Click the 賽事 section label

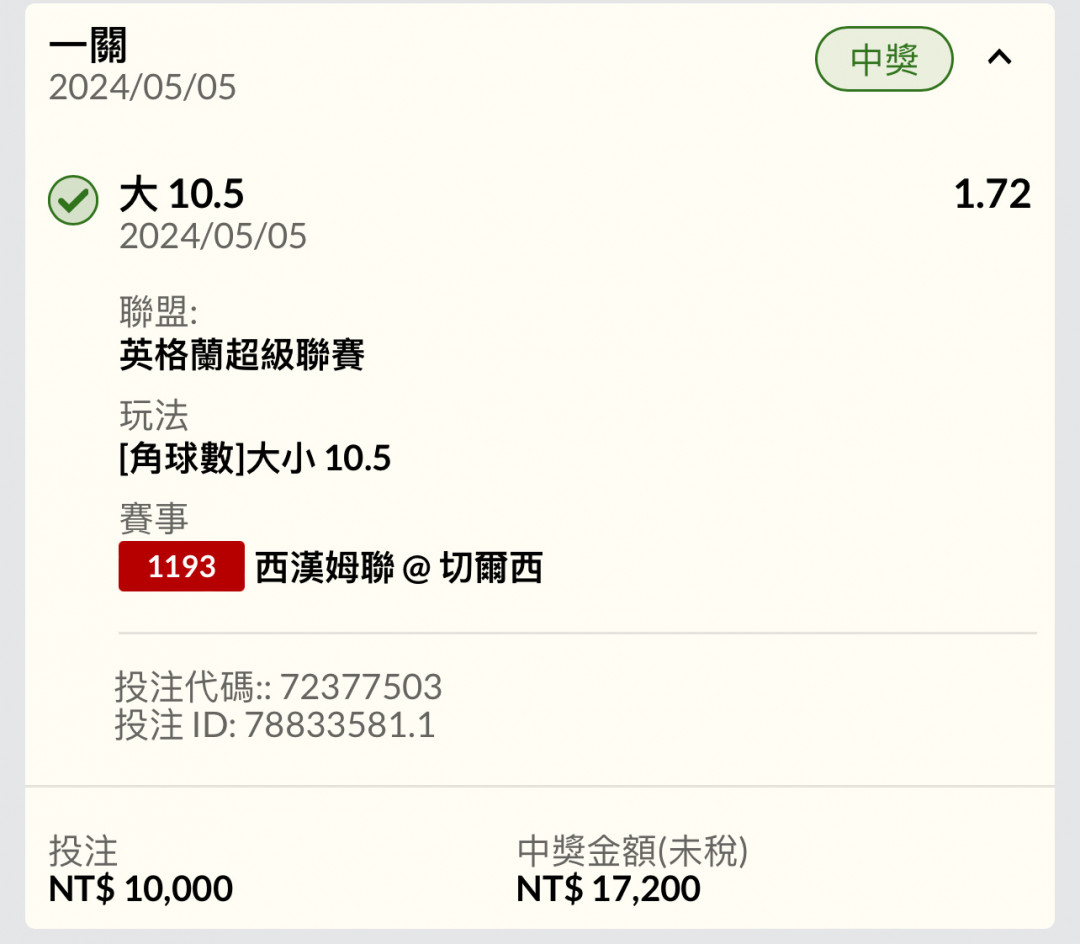coord(154,518)
